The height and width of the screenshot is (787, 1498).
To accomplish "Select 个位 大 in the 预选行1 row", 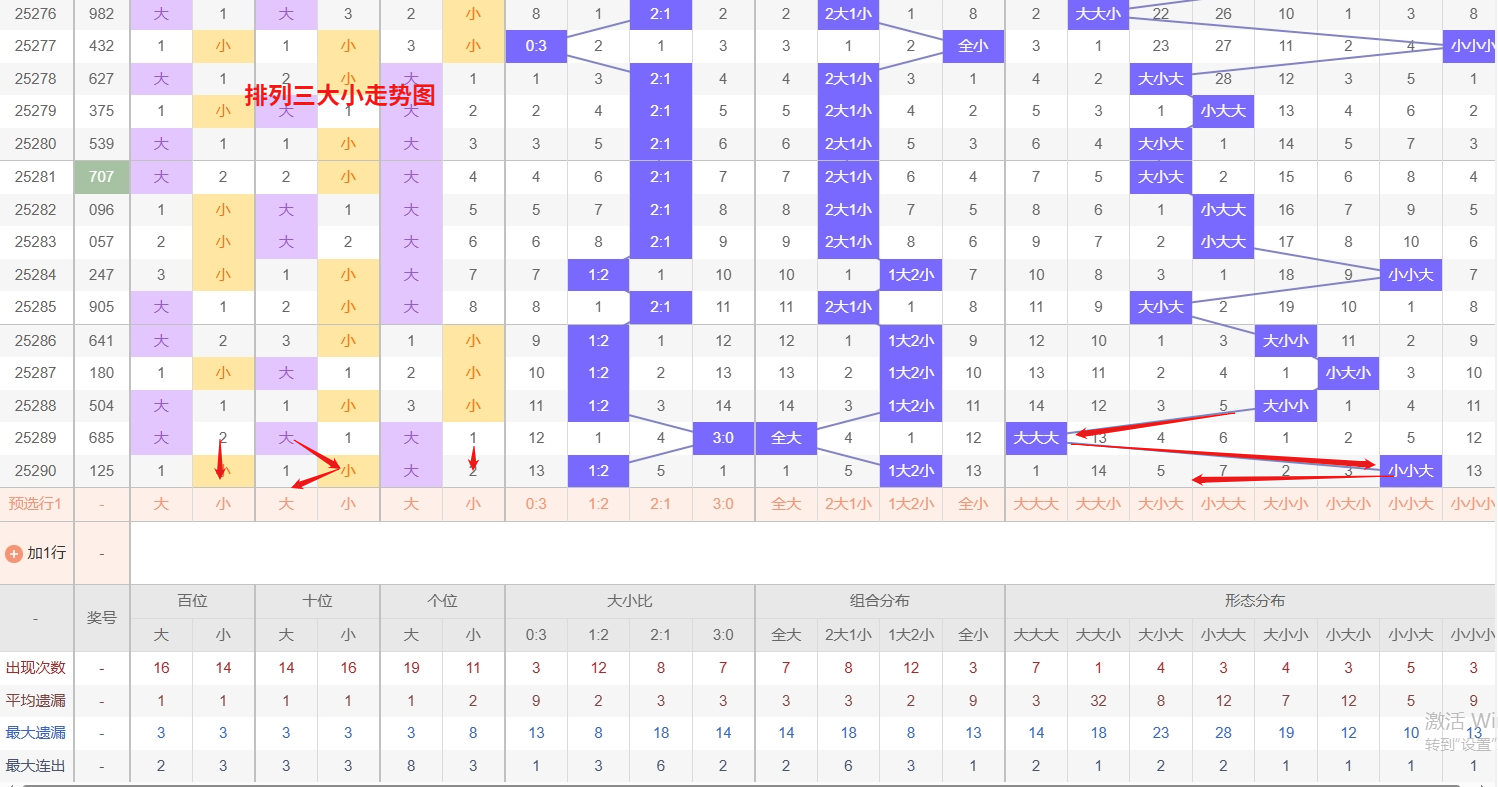I will point(411,504).
